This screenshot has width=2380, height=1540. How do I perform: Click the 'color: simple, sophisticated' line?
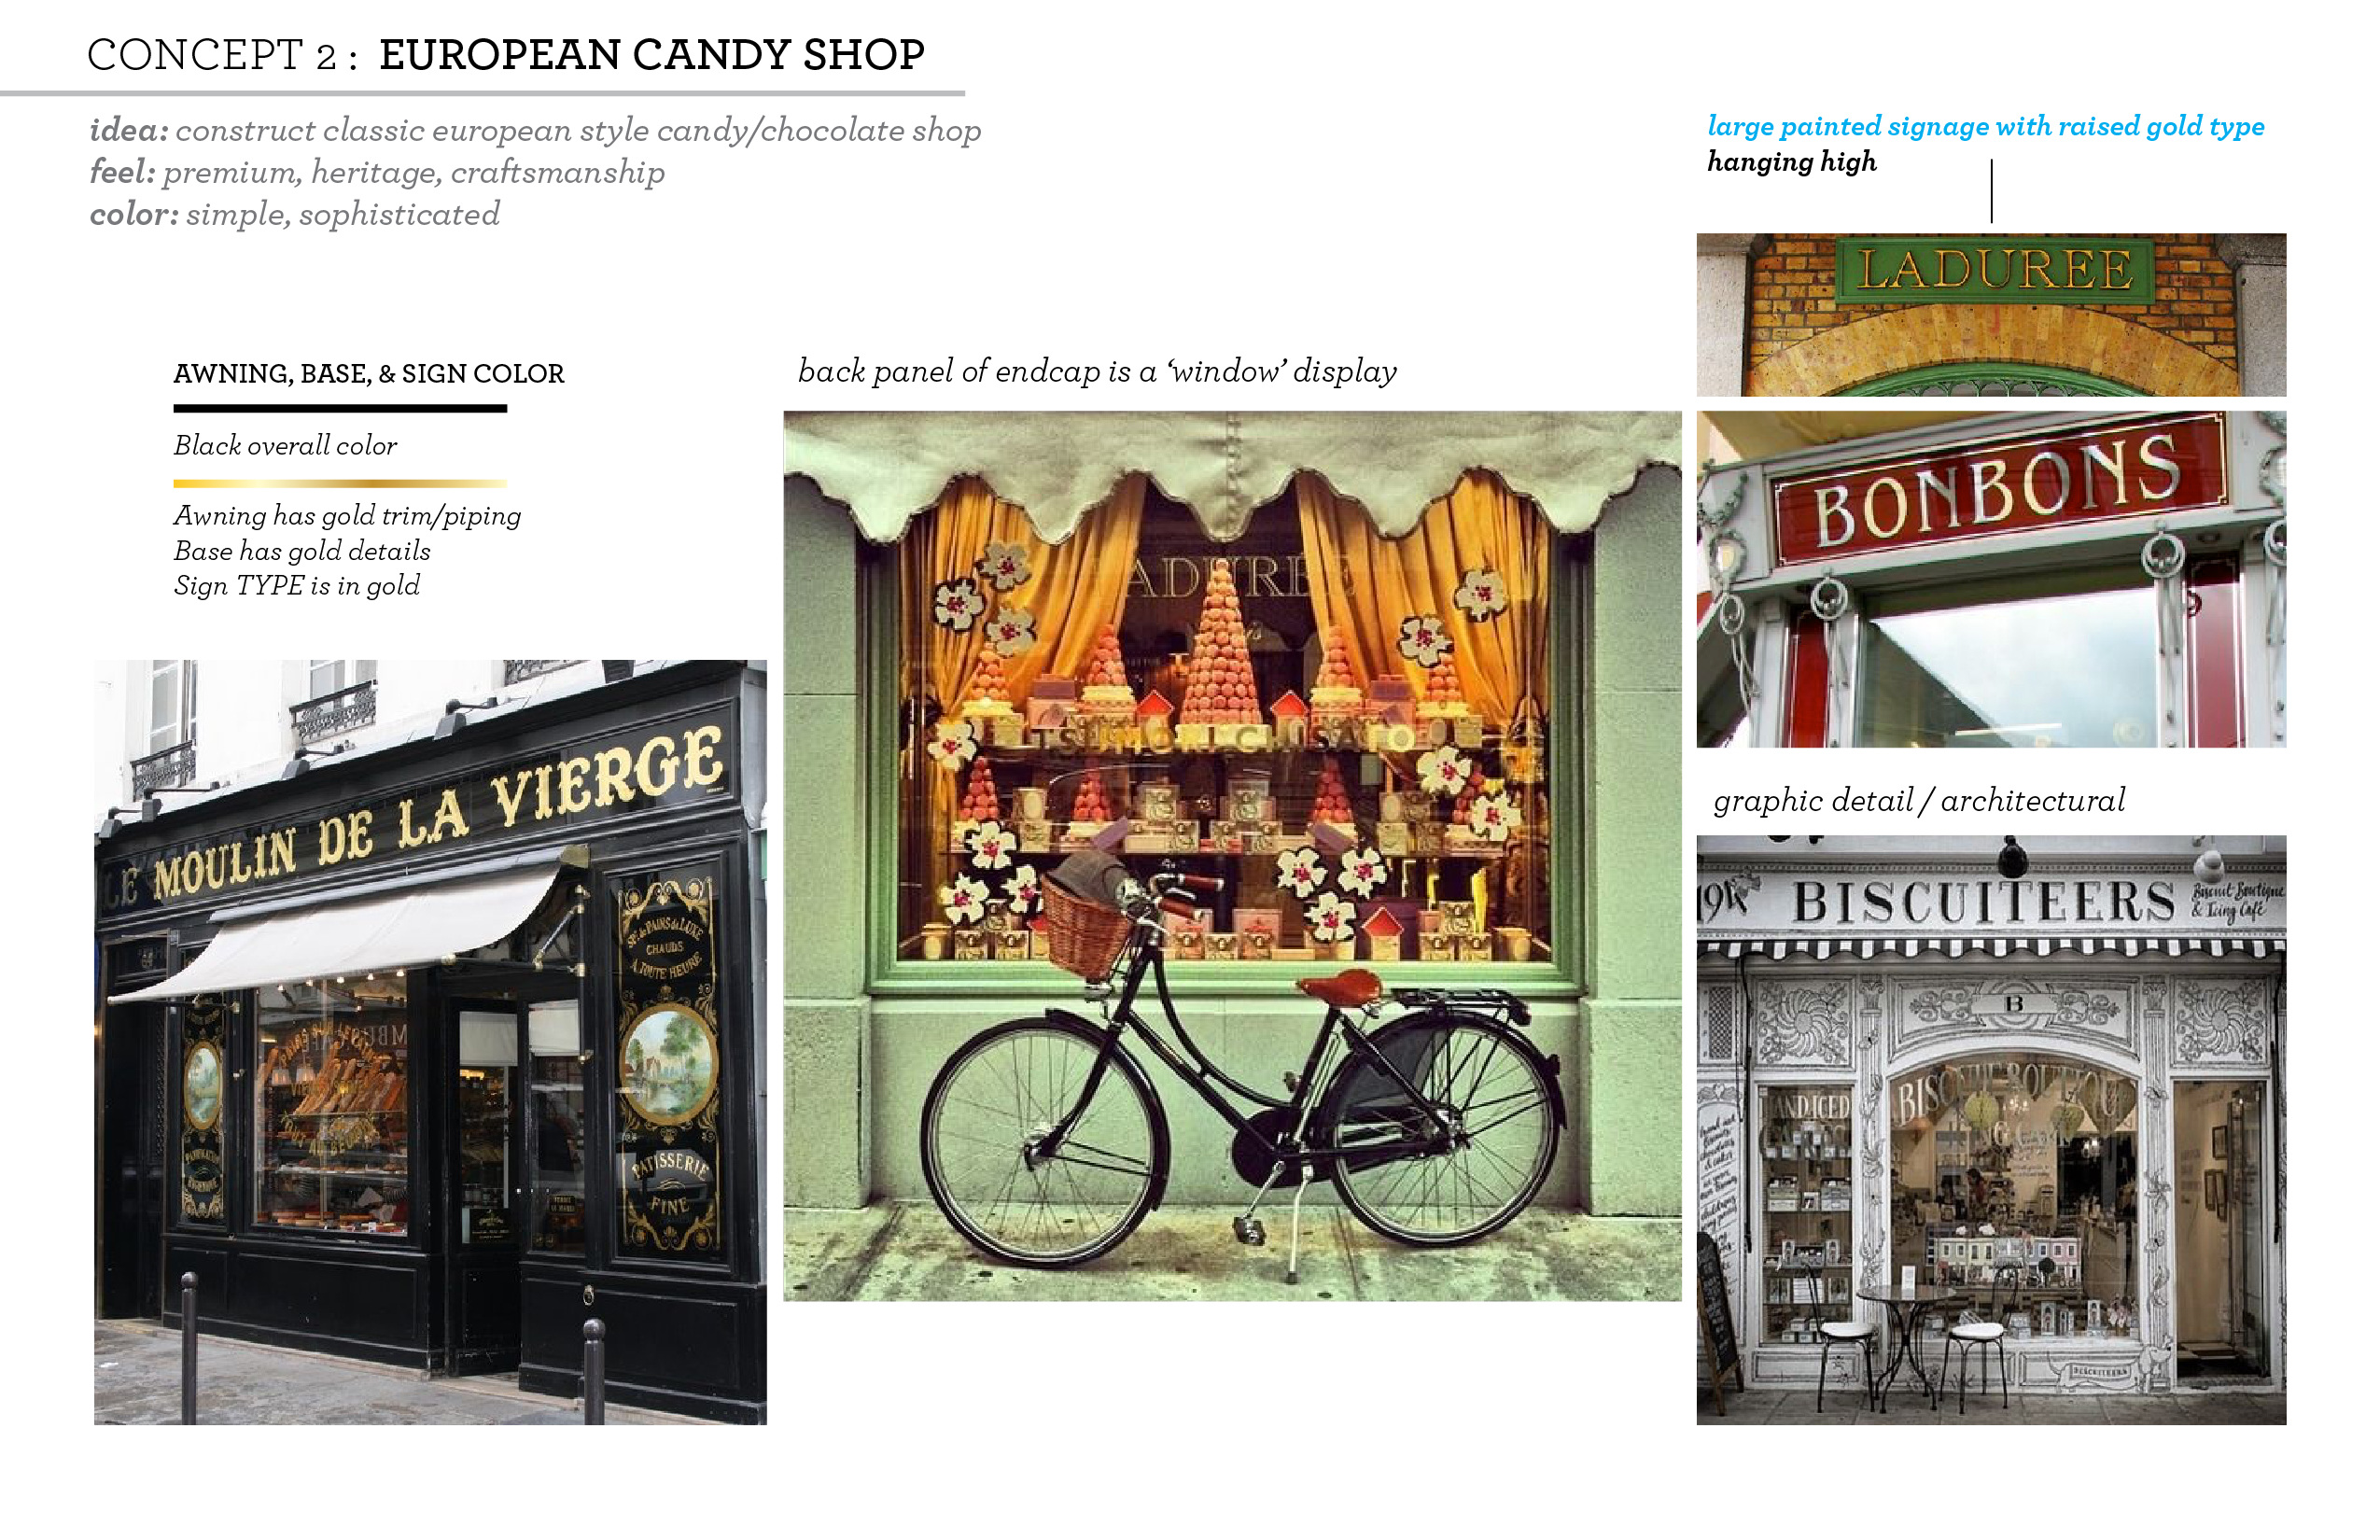coord(295,215)
